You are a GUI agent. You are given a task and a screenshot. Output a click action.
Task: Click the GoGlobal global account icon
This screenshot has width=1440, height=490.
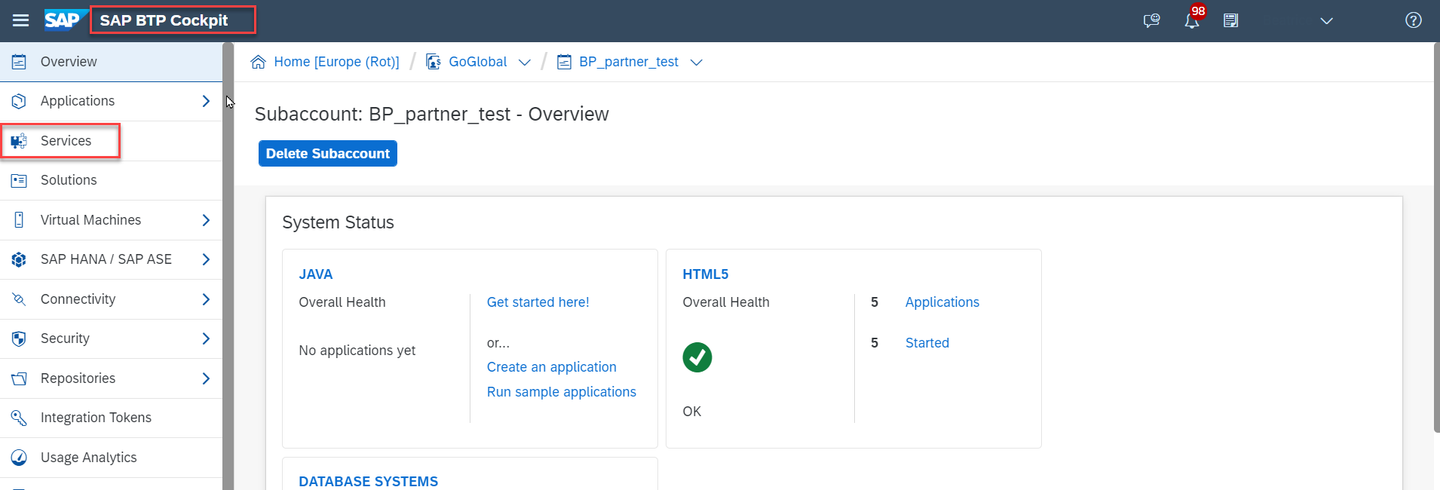433,62
